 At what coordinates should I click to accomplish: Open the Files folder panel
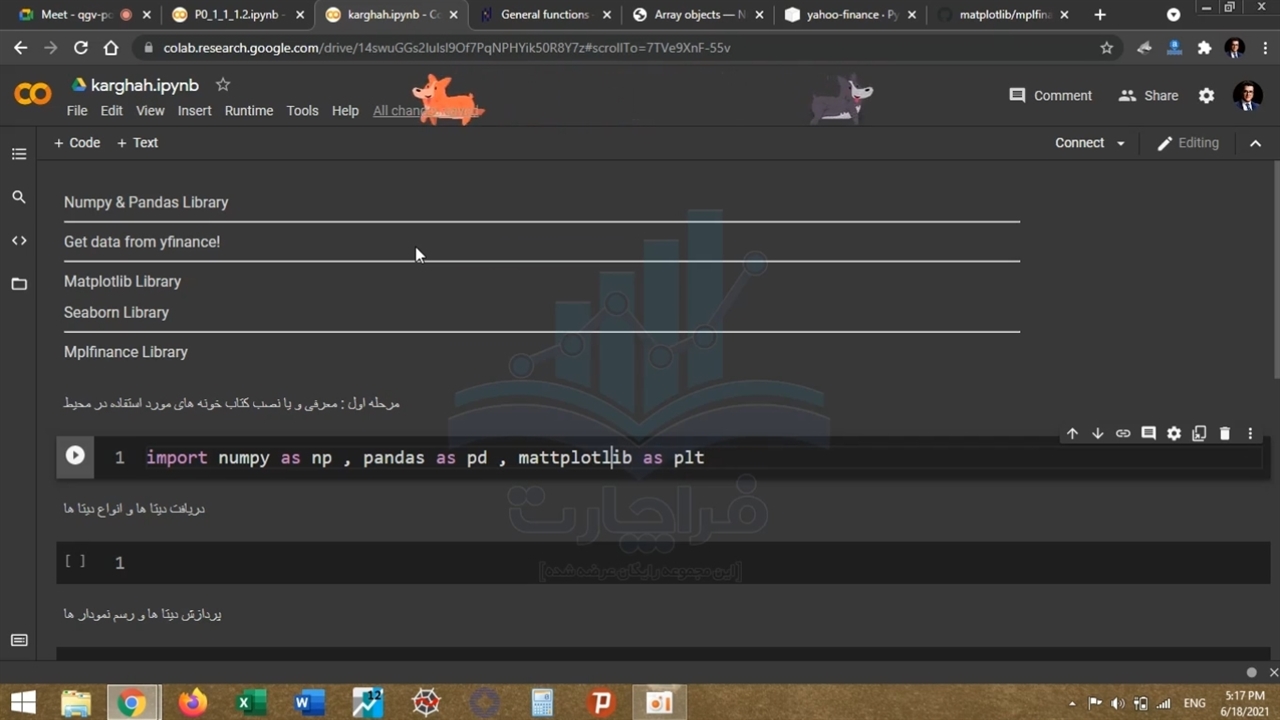point(19,284)
